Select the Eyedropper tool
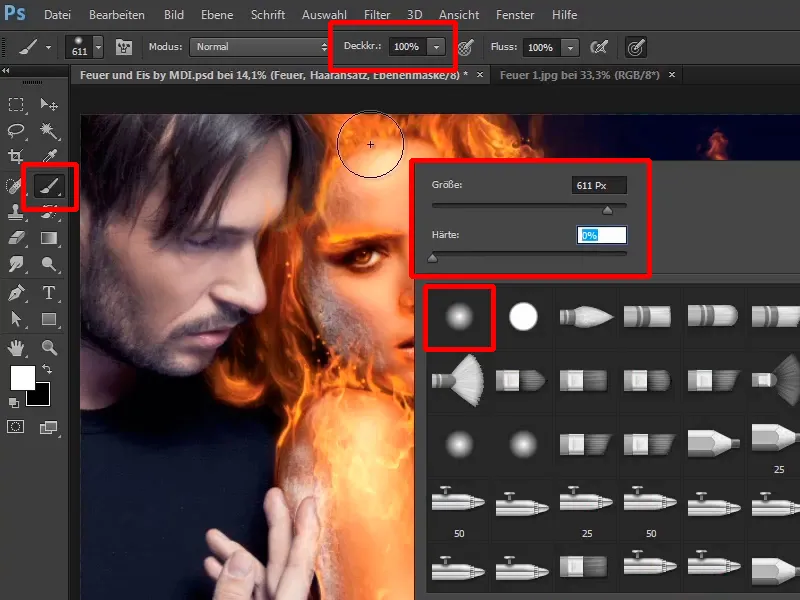The width and height of the screenshot is (800, 600). [x=49, y=156]
